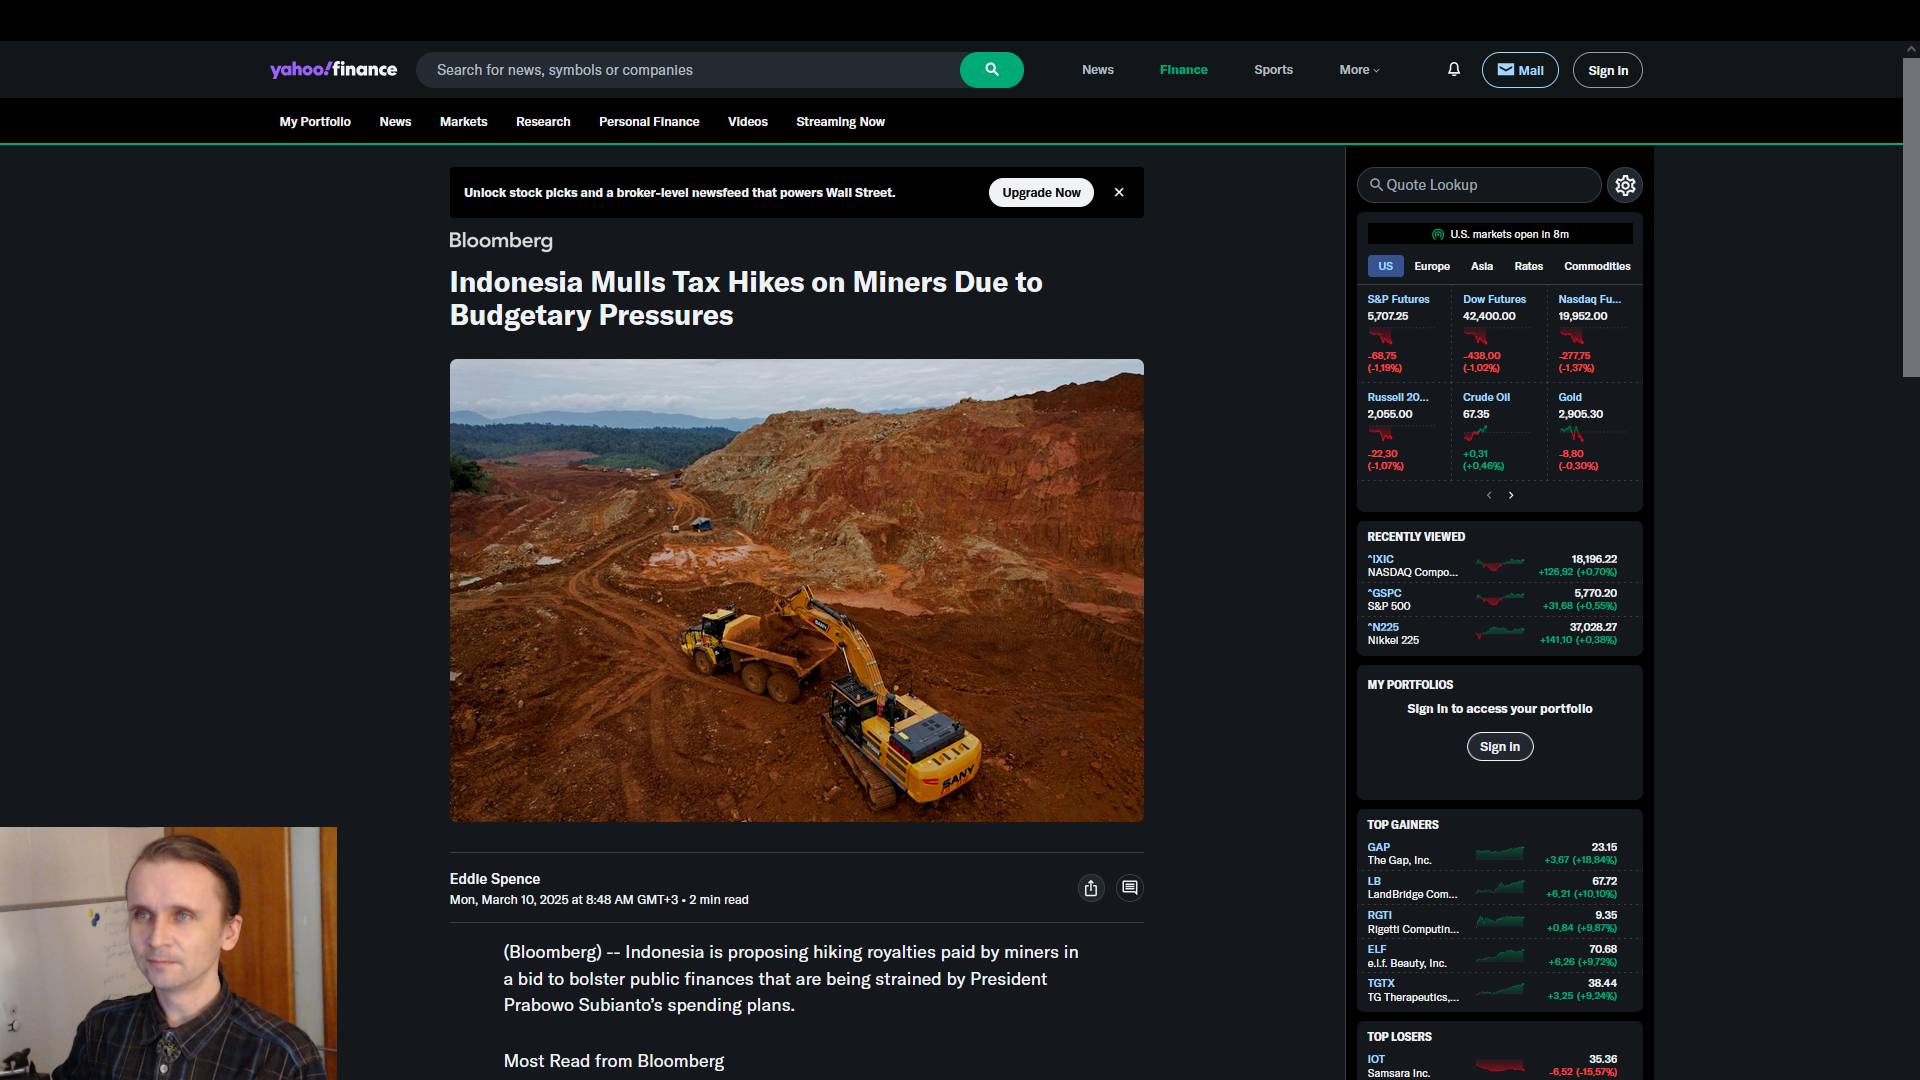Image resolution: width=1920 pixels, height=1080 pixels.
Task: Open the article comments icon
Action: (1130, 888)
